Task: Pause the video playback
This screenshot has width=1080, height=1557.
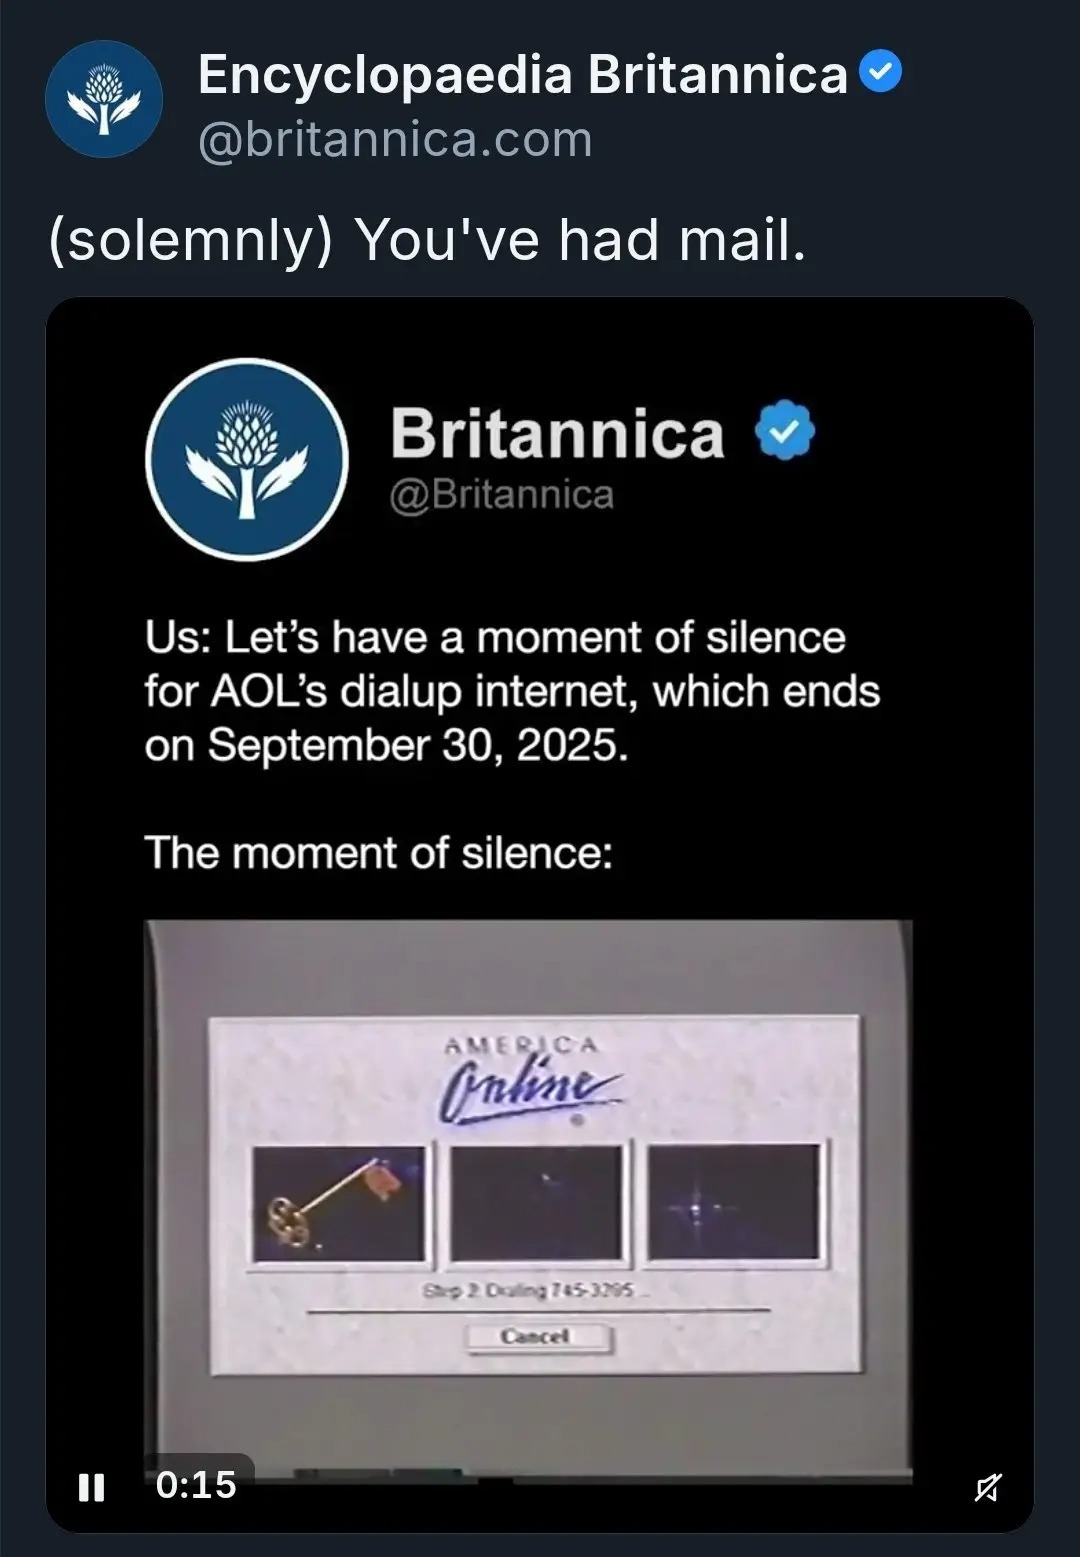Action: pyautogui.click(x=91, y=1487)
